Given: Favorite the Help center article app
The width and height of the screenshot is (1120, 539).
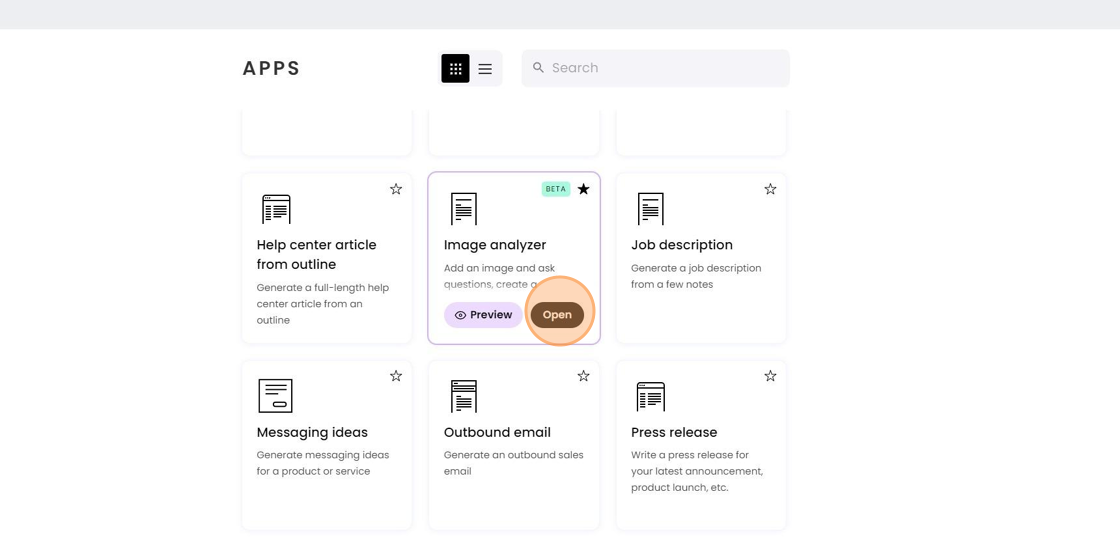Looking at the screenshot, I should [396, 189].
